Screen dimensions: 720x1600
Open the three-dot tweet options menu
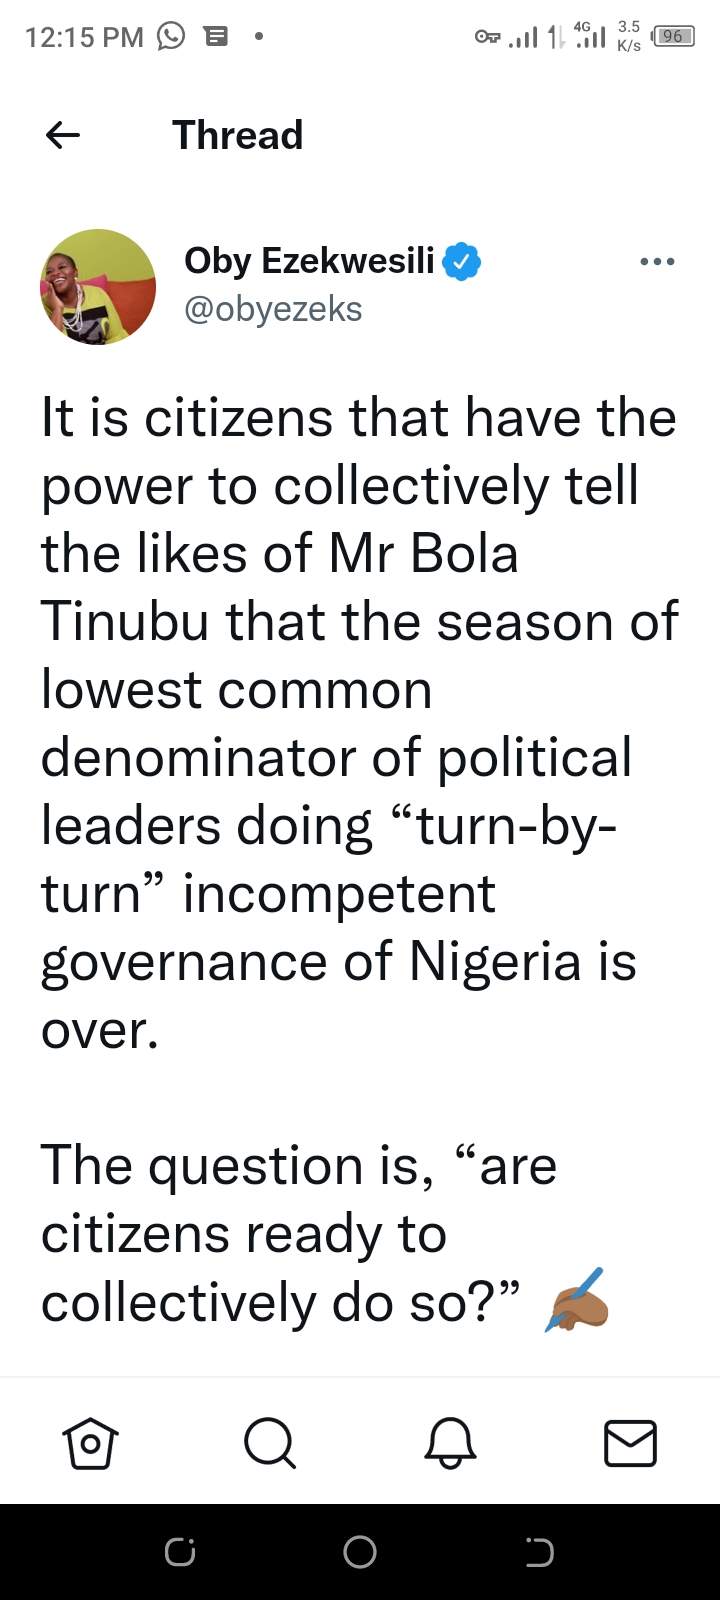657,262
